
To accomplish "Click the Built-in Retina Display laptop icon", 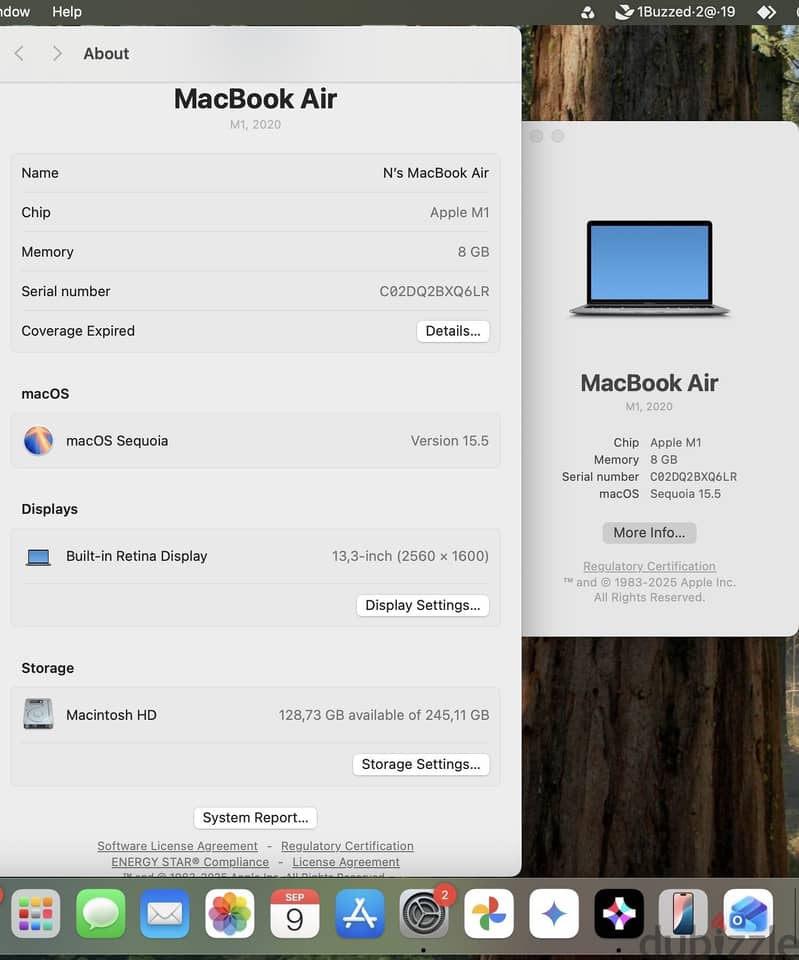I will pos(39,557).
